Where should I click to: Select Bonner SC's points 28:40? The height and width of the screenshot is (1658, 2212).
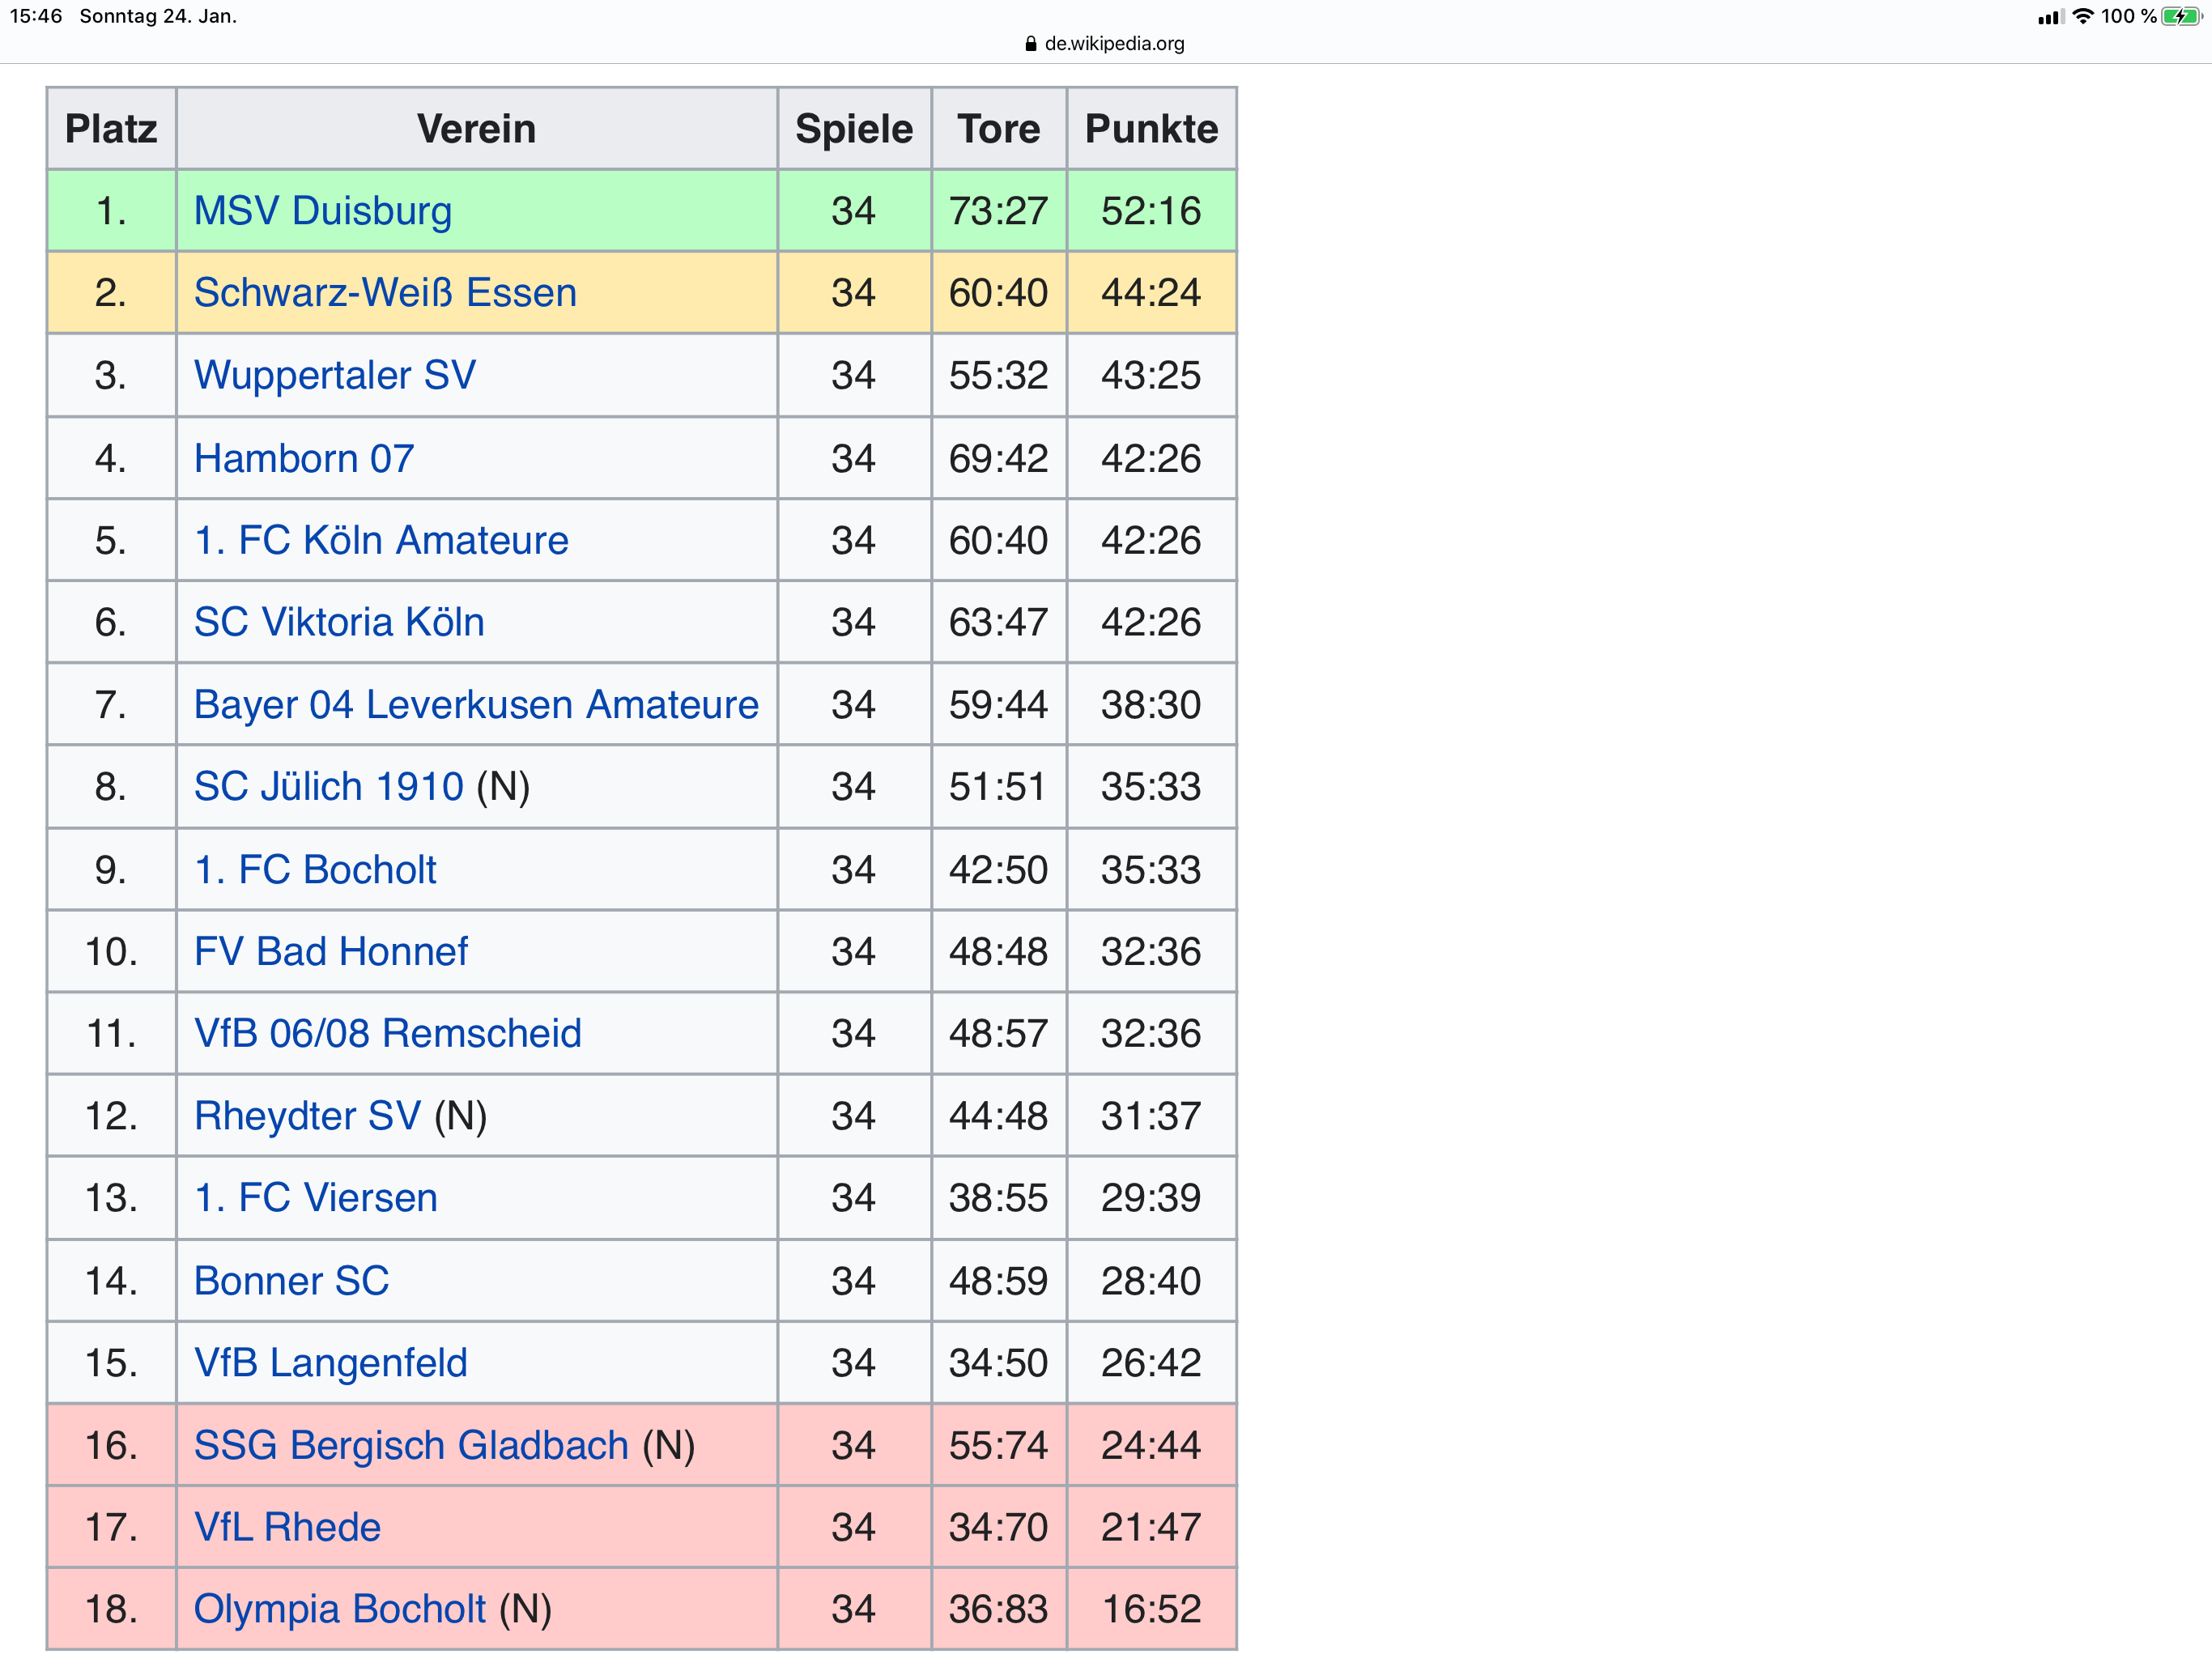pos(1151,1281)
